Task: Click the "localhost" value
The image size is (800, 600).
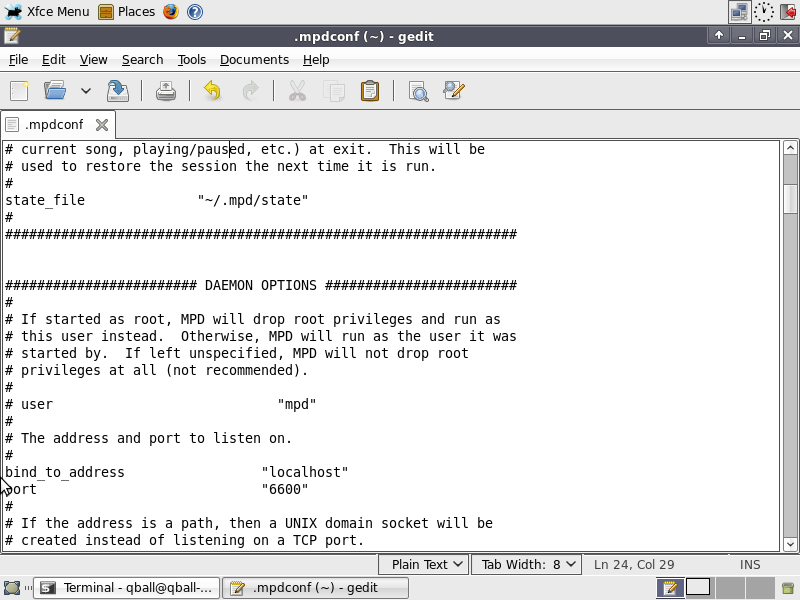Action: [x=305, y=472]
